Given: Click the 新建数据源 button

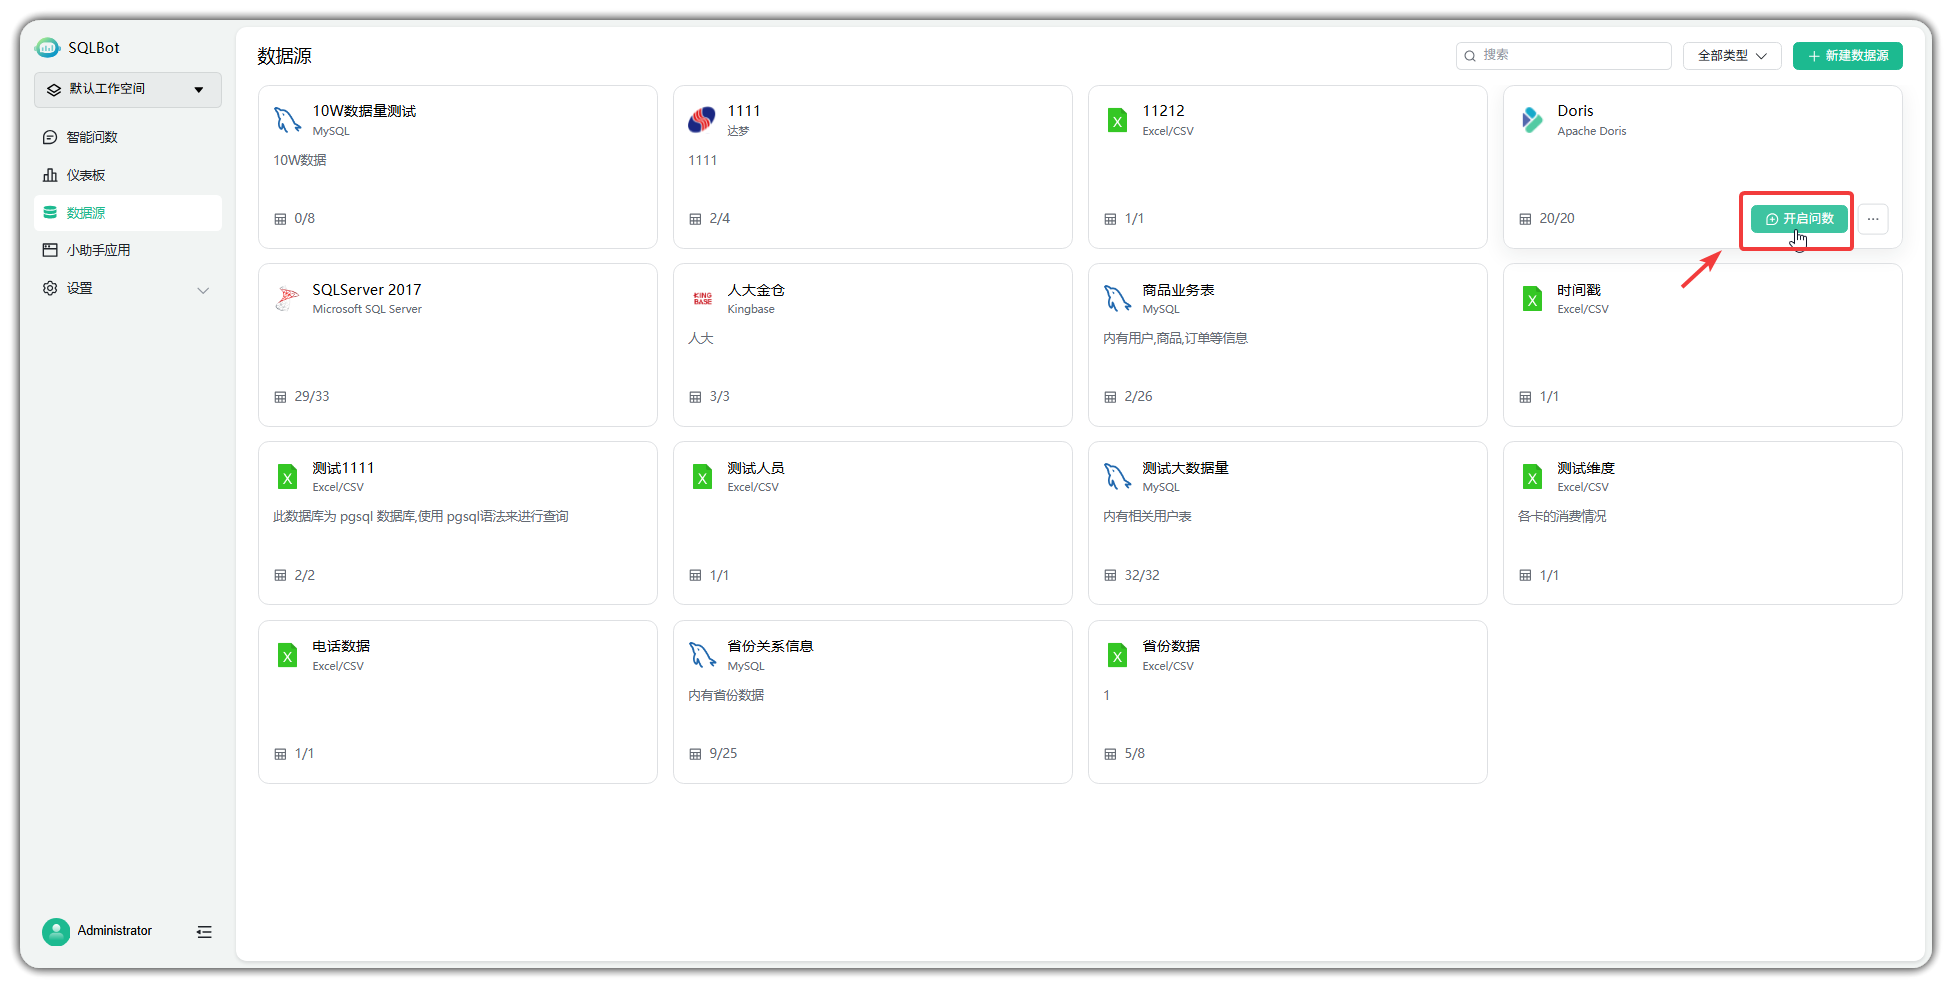Looking at the screenshot, I should [1847, 56].
